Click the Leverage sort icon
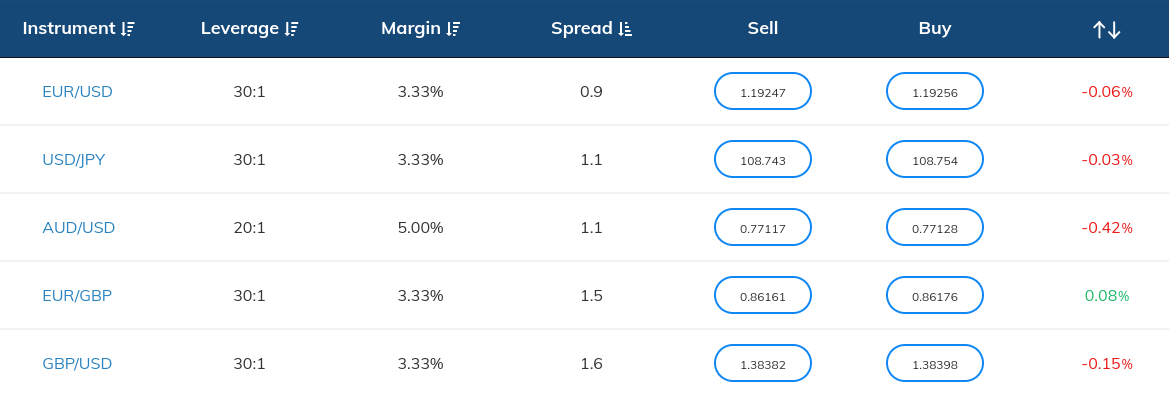 [x=292, y=29]
